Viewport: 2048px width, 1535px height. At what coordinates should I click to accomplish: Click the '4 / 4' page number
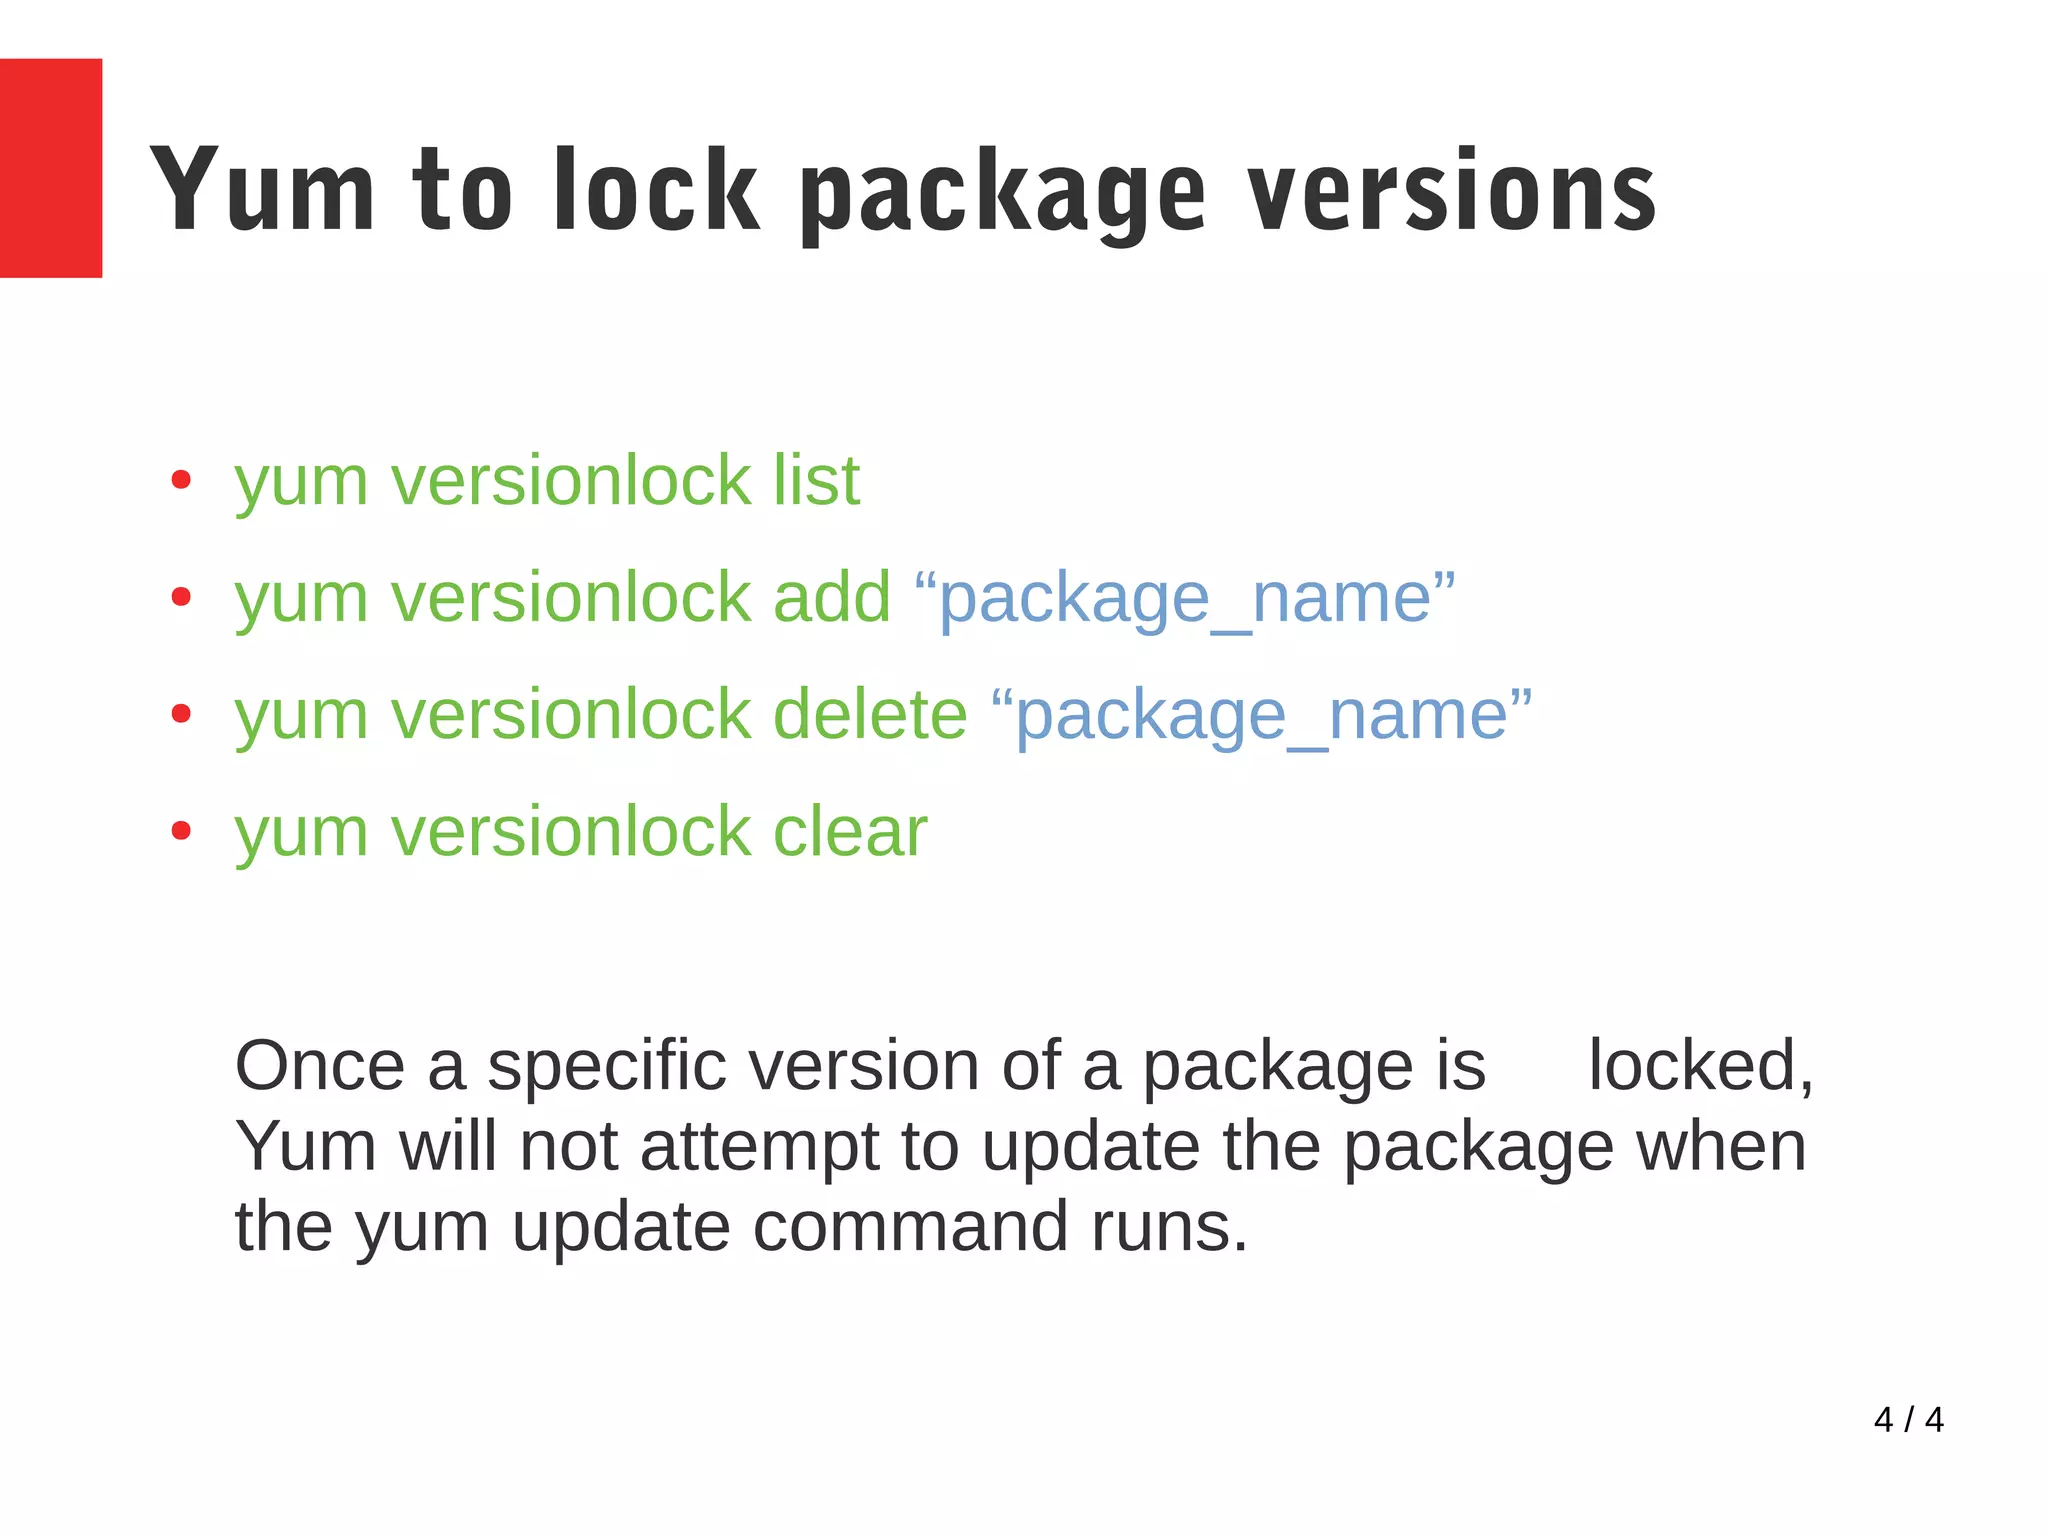coord(1908,1420)
